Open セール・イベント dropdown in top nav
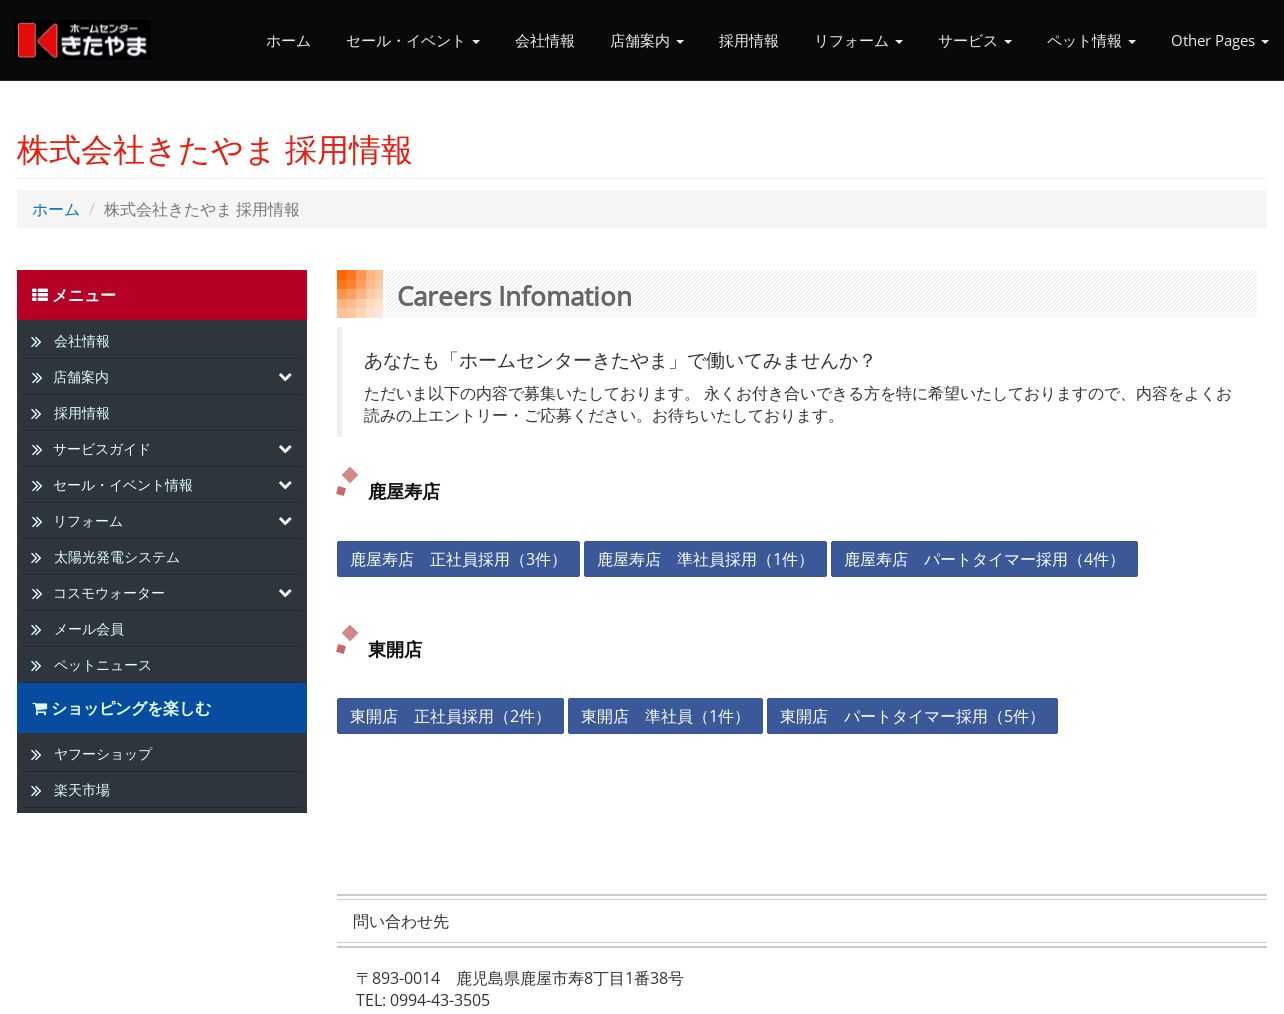 (413, 41)
